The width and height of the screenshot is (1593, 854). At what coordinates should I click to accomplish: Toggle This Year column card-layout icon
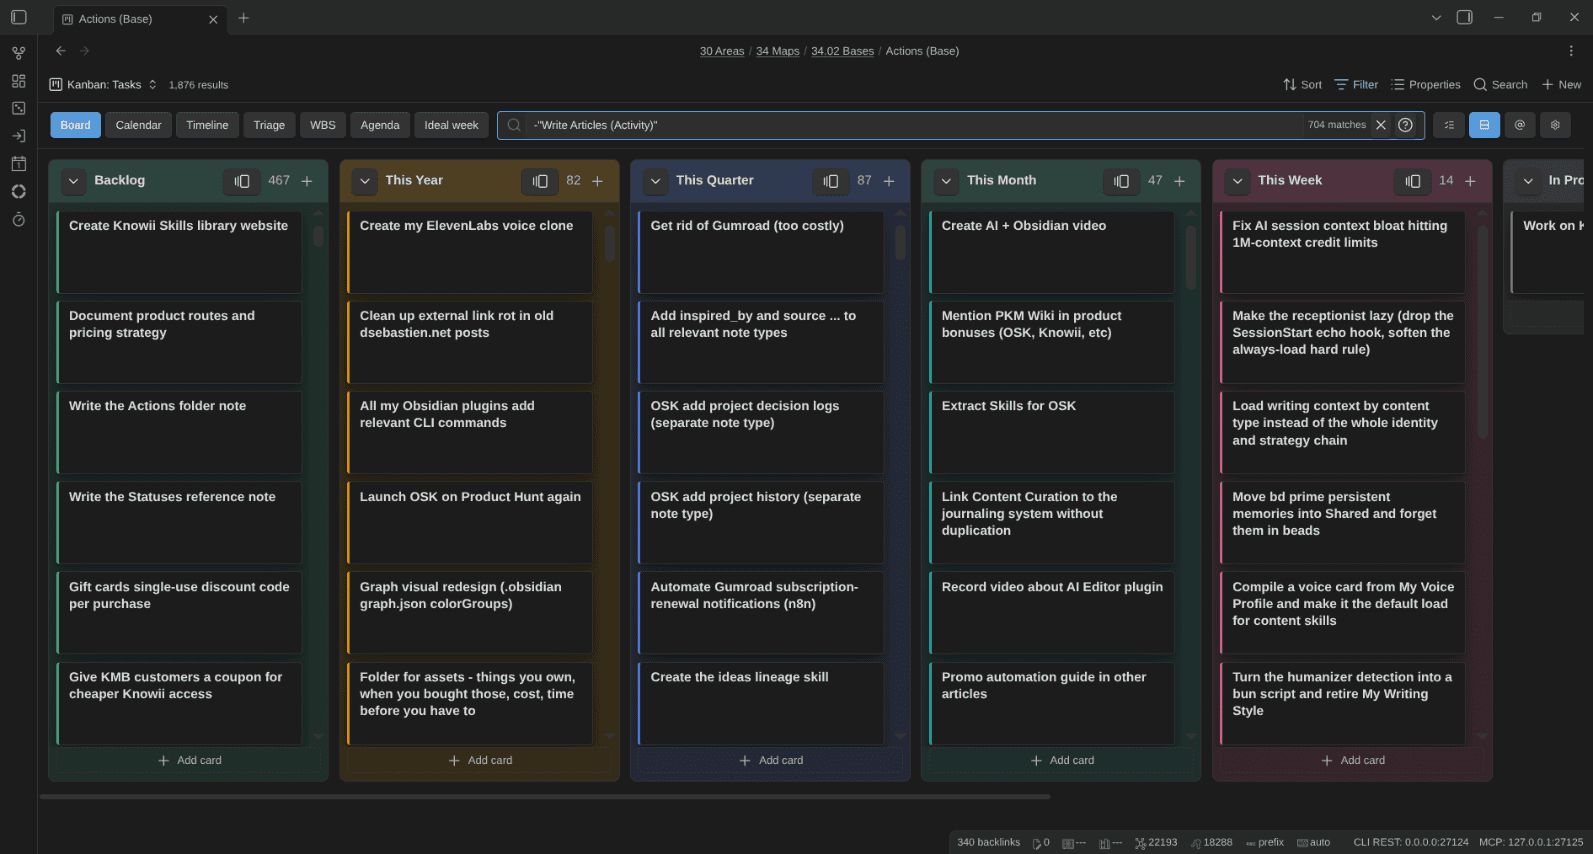point(540,181)
